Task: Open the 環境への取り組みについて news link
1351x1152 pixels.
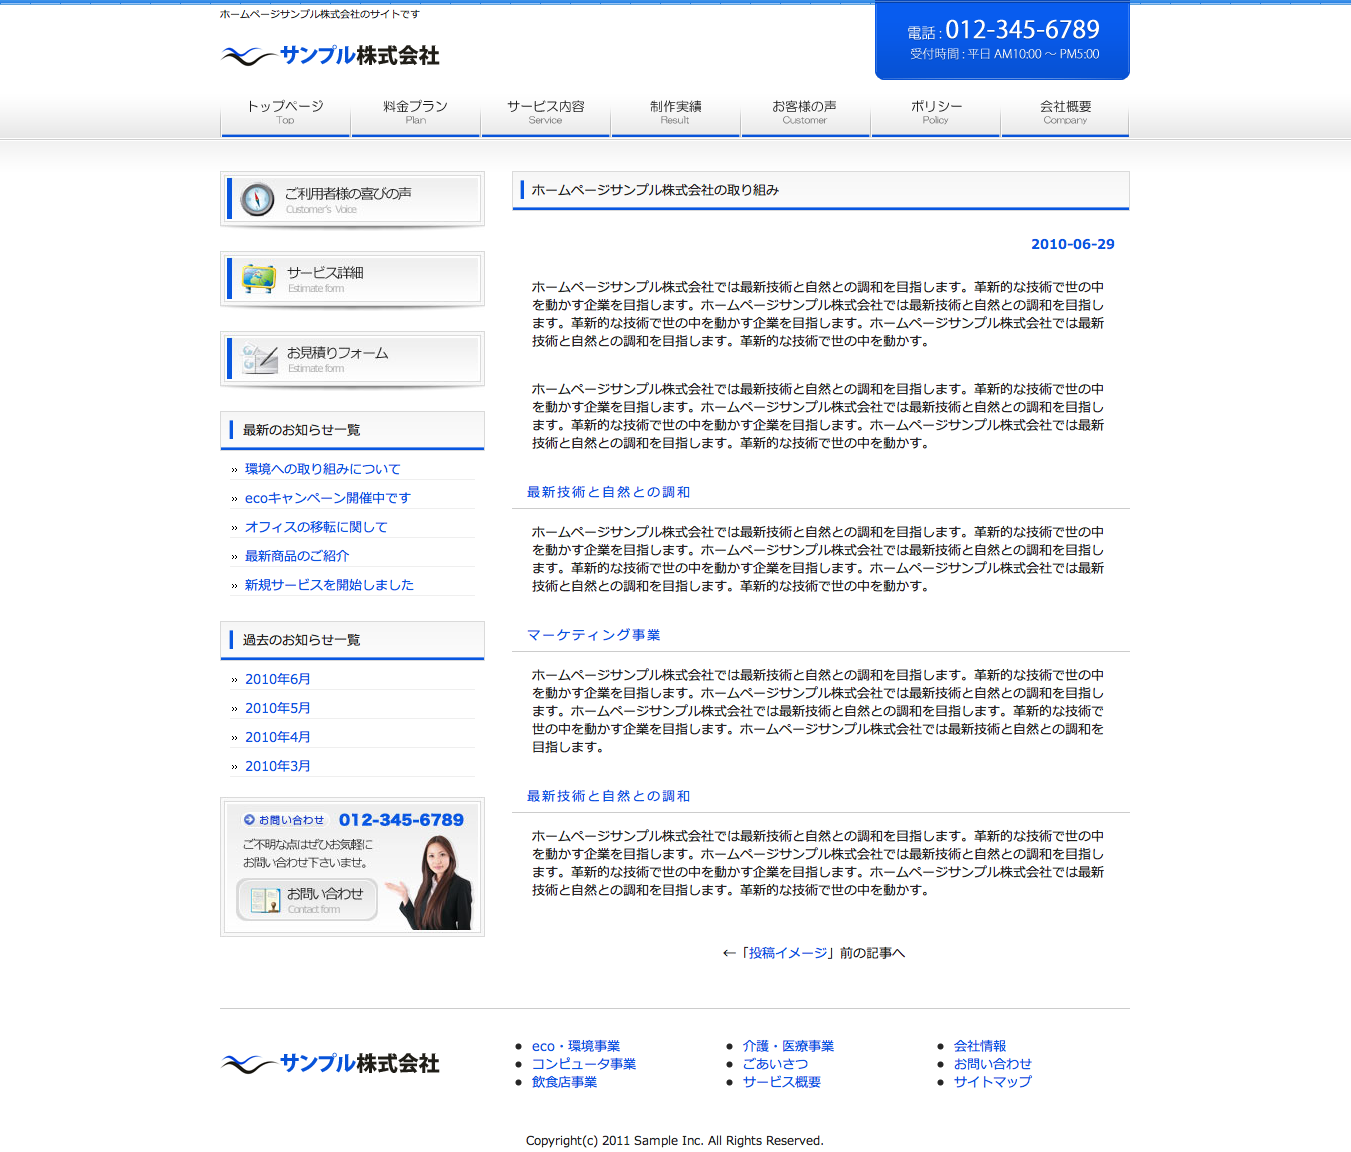Action: [322, 469]
